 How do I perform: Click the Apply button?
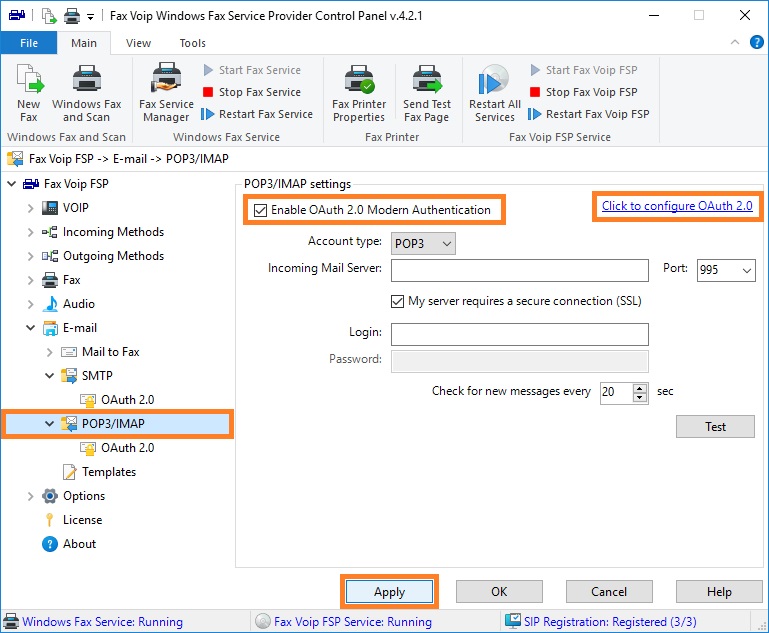click(x=389, y=592)
